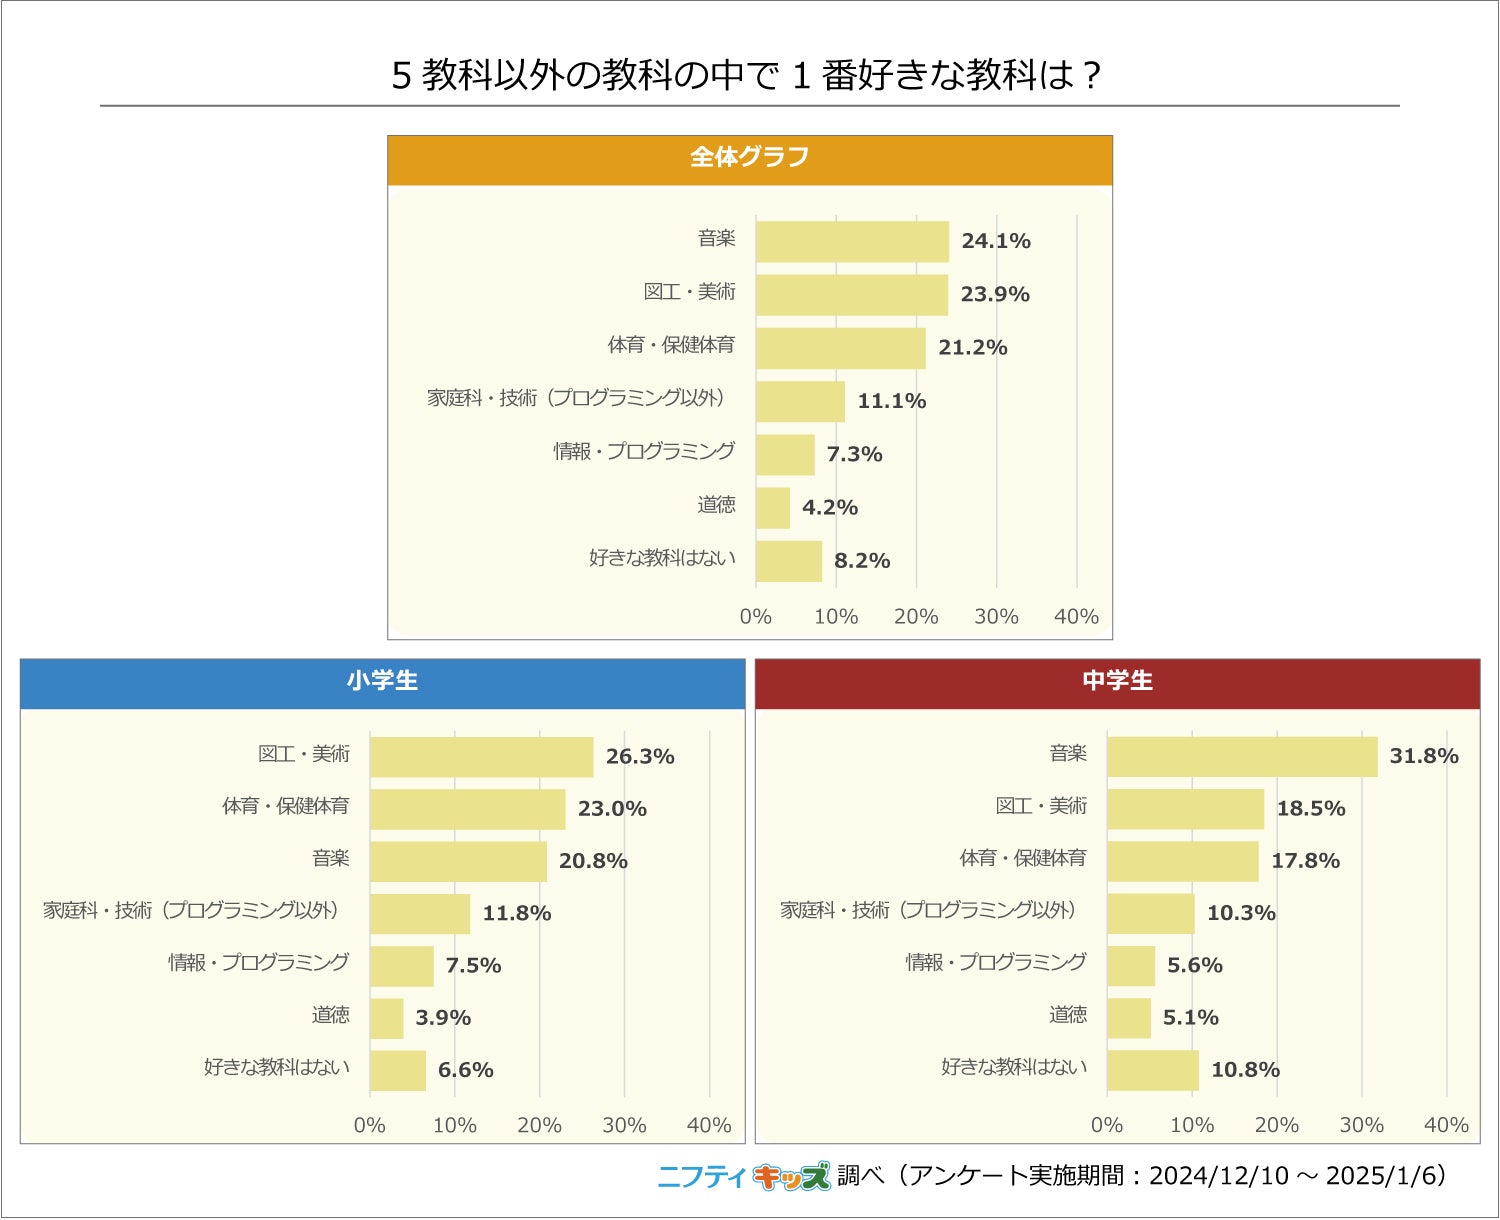Click the 23.0% 体育・保健体育 bar for 小学生
This screenshot has width=1500, height=1220.
pos(467,809)
